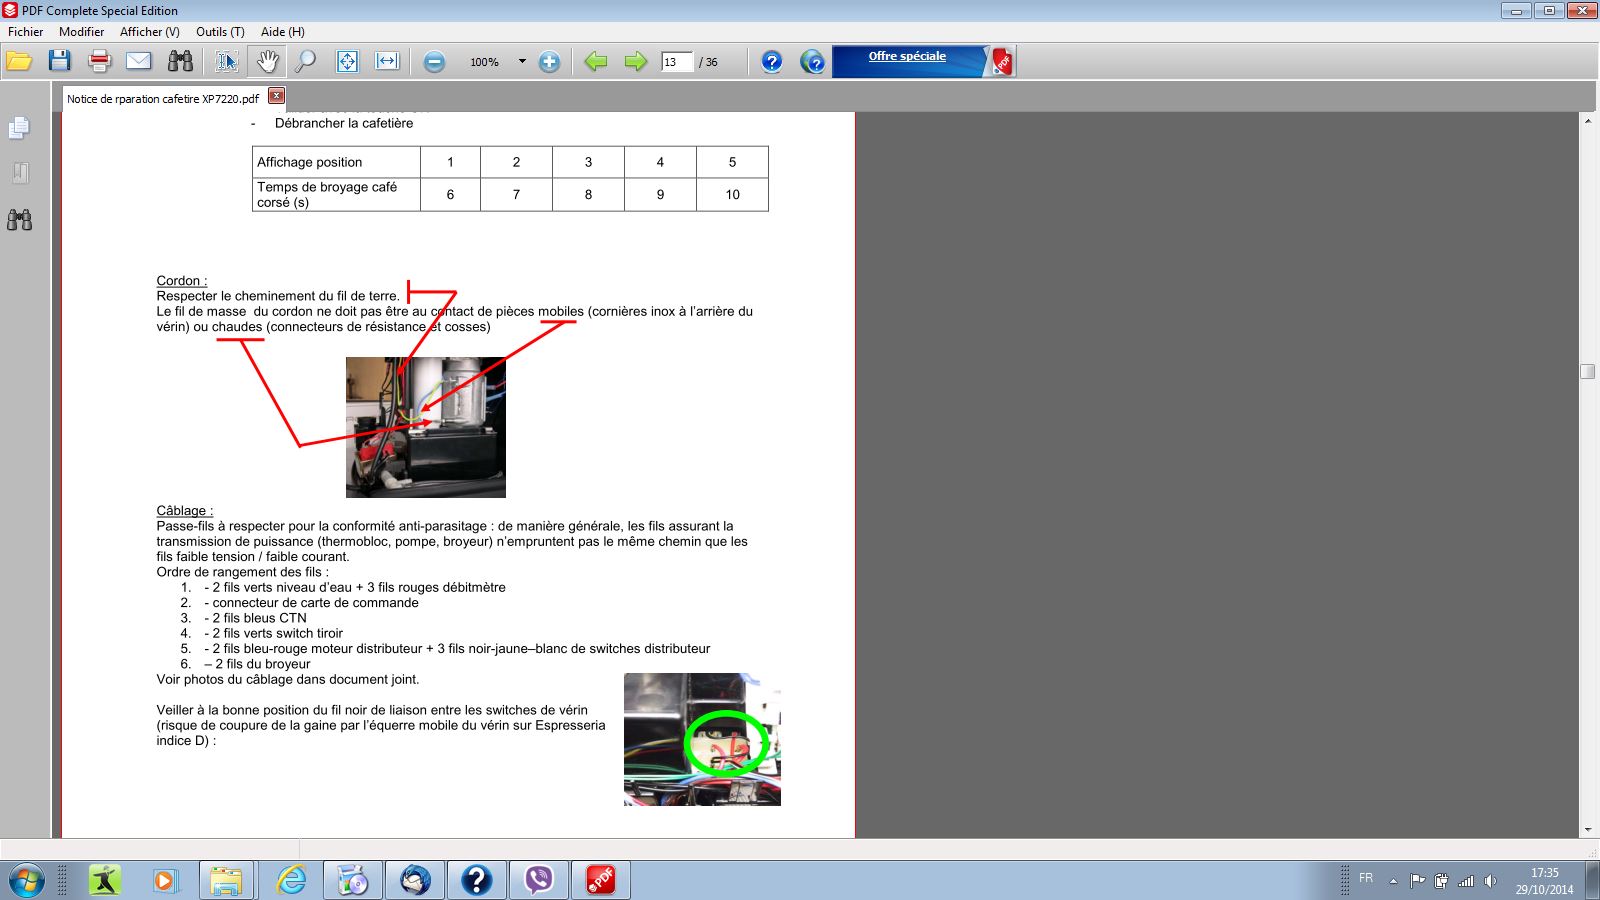Click the Cordon : heading
Viewport: 1600px width, 900px height.
182,281
